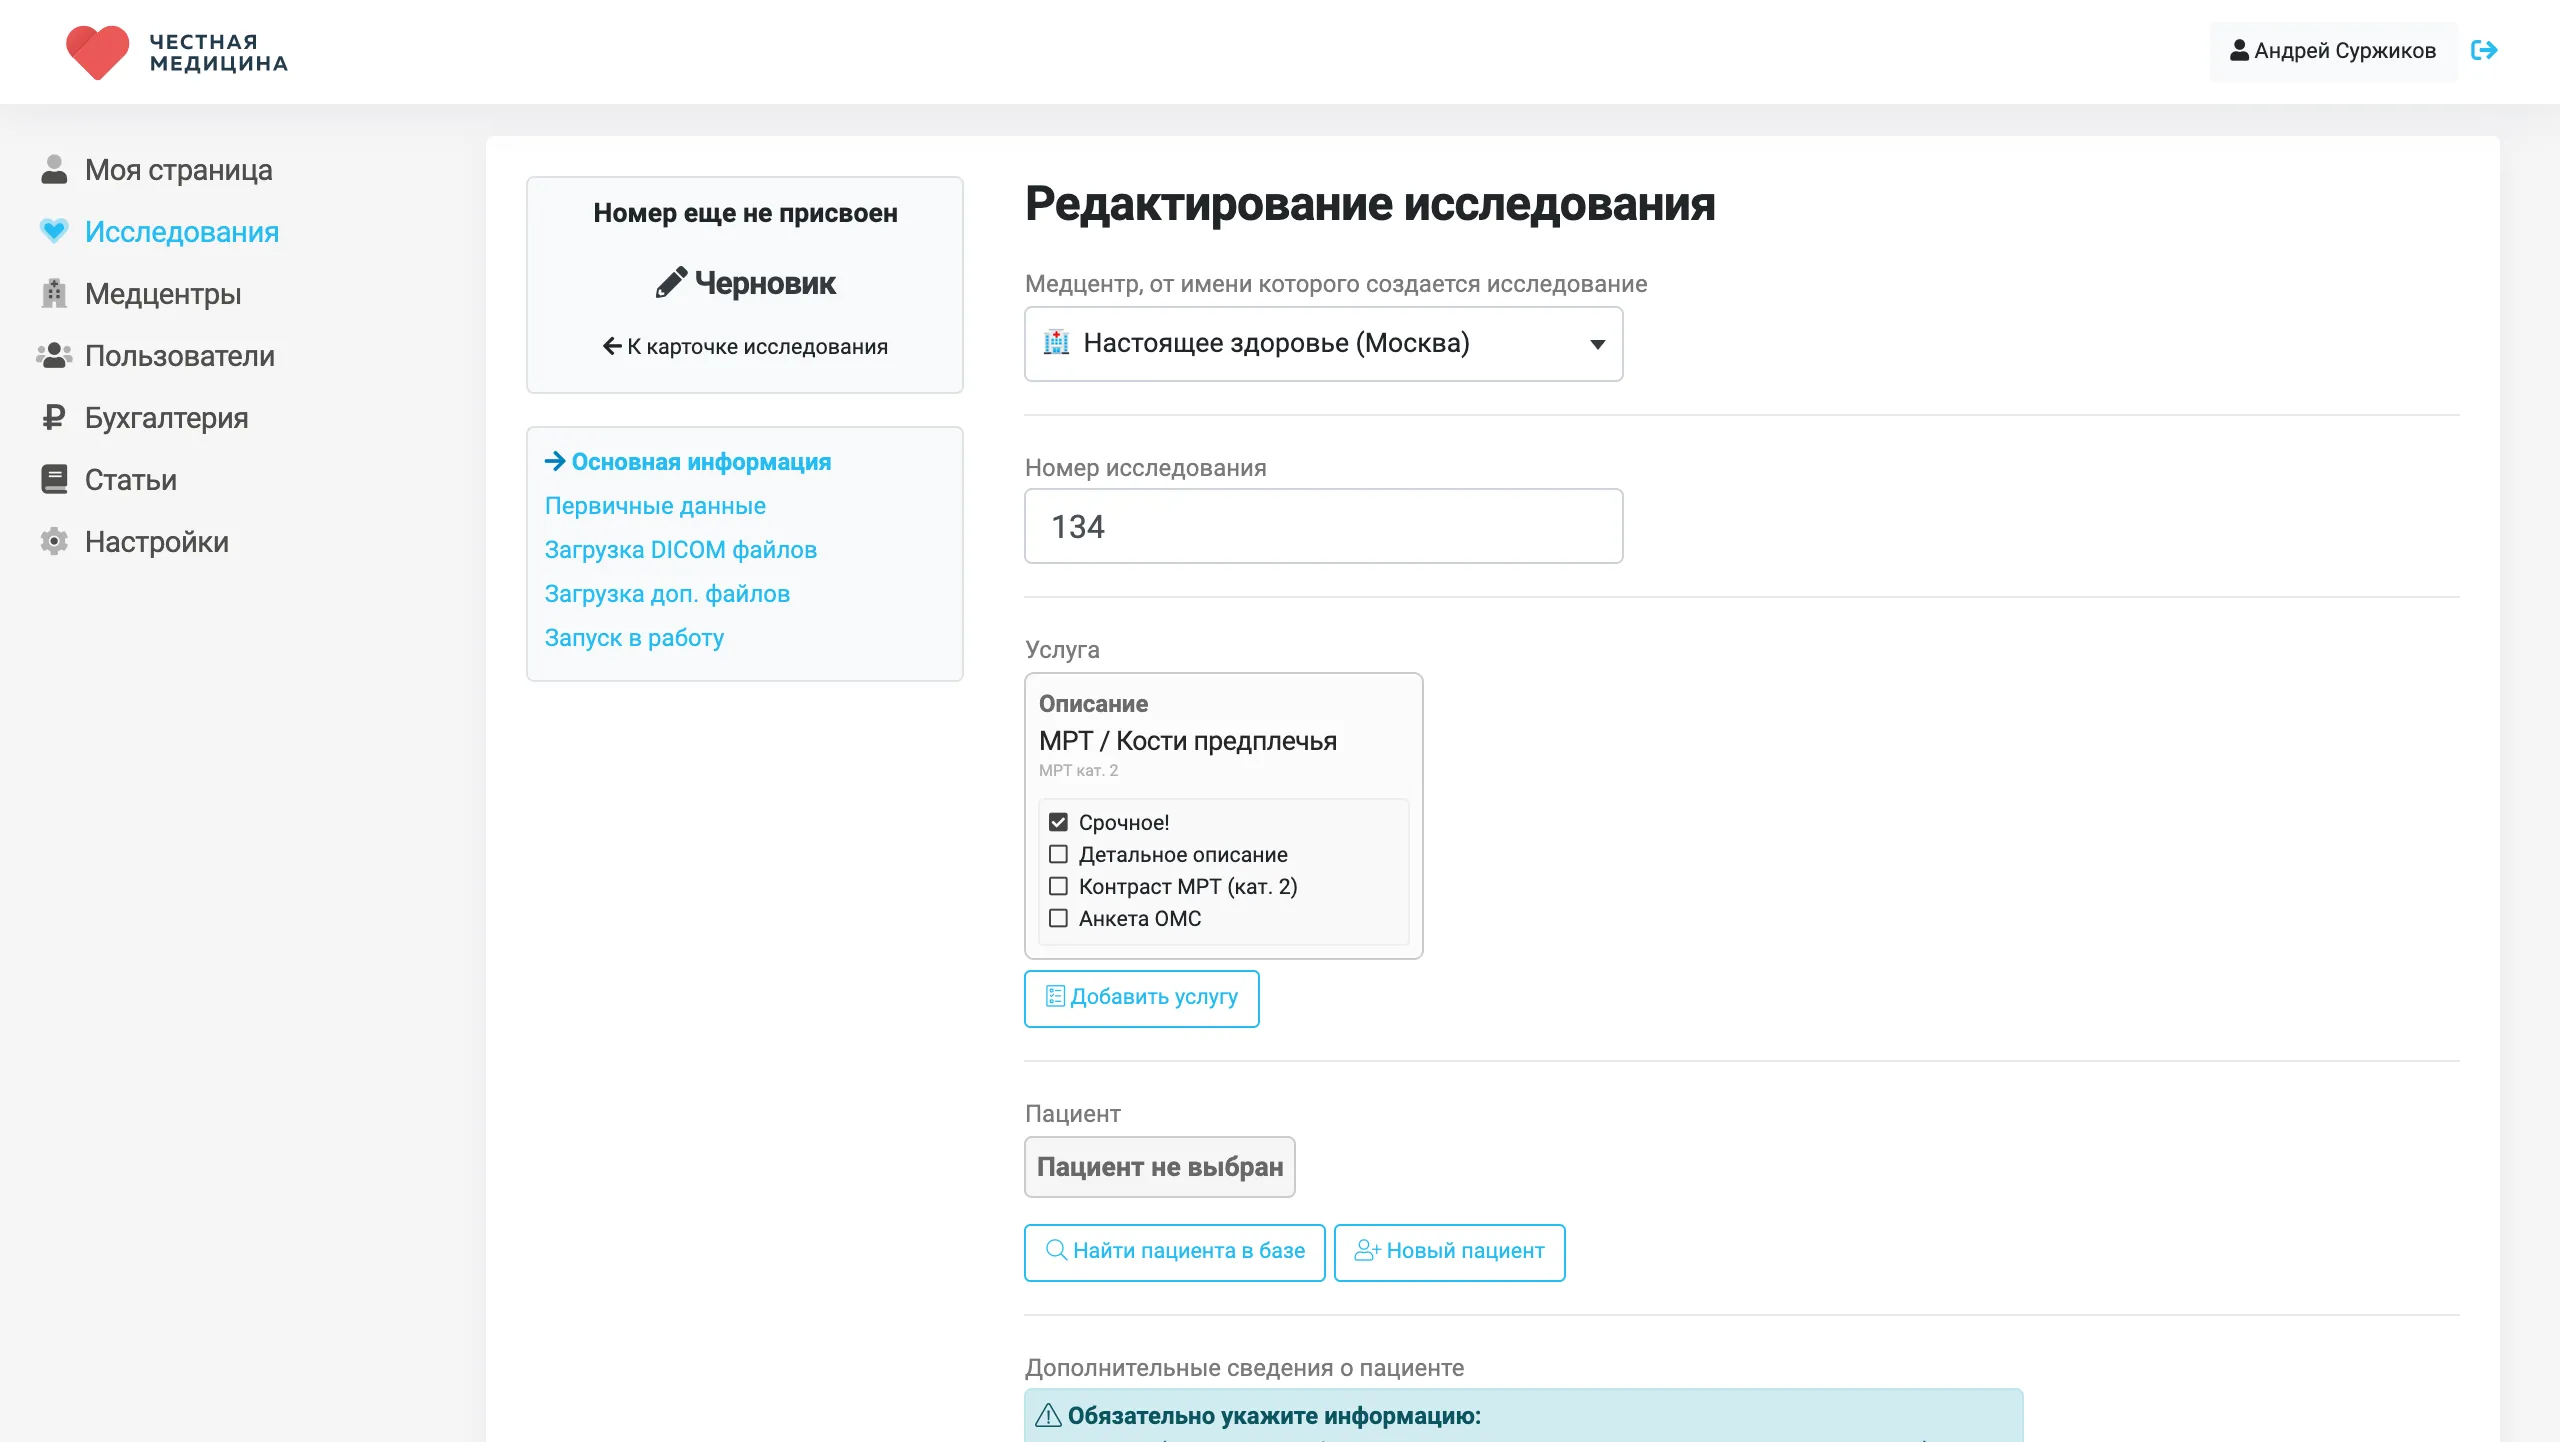This screenshot has width=2560, height=1442.
Task: Open the Настоящее здоровье (Москва) medcenter dropdown
Action: click(1322, 344)
